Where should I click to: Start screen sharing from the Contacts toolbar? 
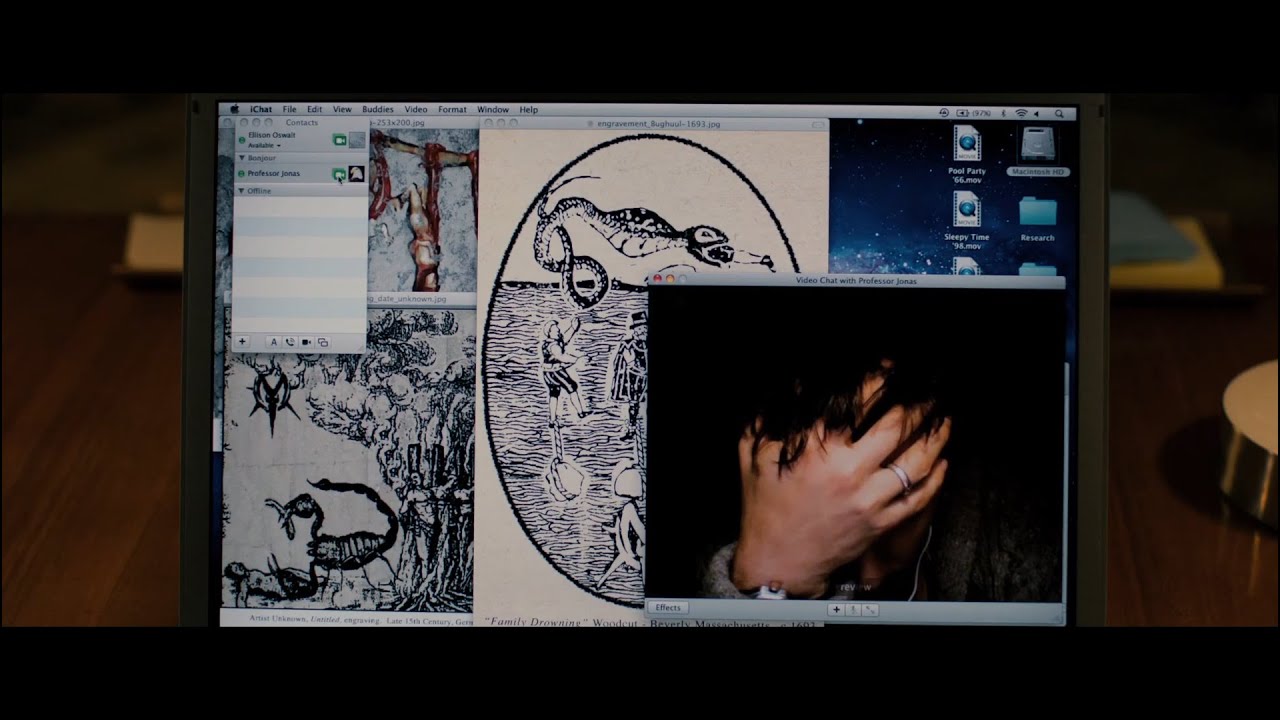[x=322, y=342]
